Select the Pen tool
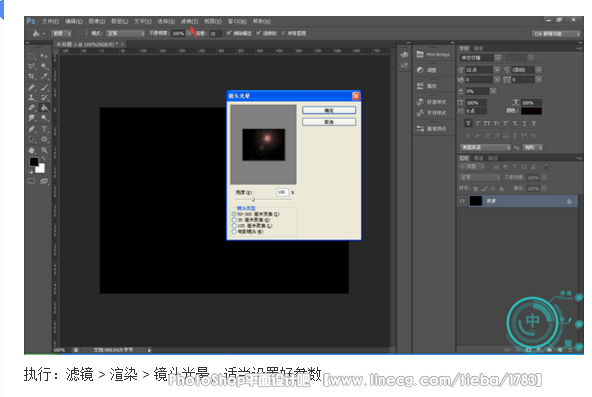Screen dimensions: 592x397 pyautogui.click(x=32, y=129)
